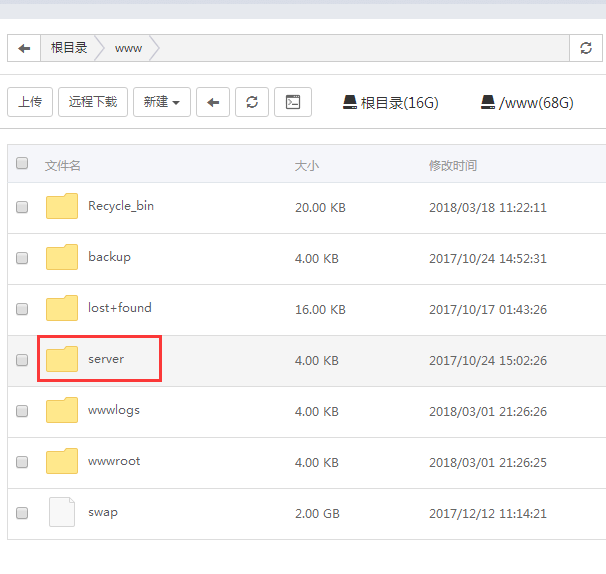Open the wwwroot folder name

[x=114, y=461]
